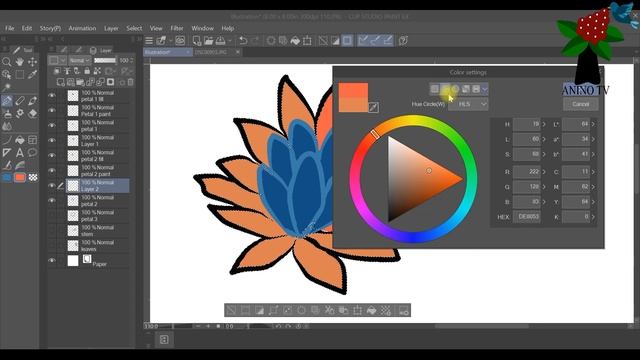Image resolution: width=640 pixels, height=360 pixels.
Task: Open the HLS color space dropdown
Action: coord(468,104)
